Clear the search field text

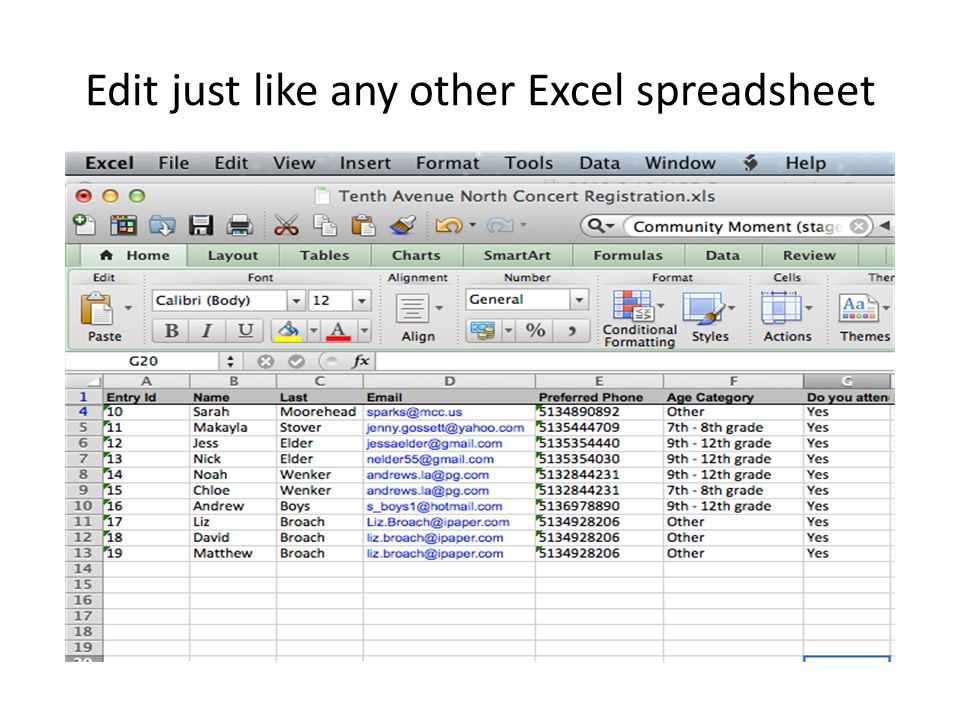(859, 226)
